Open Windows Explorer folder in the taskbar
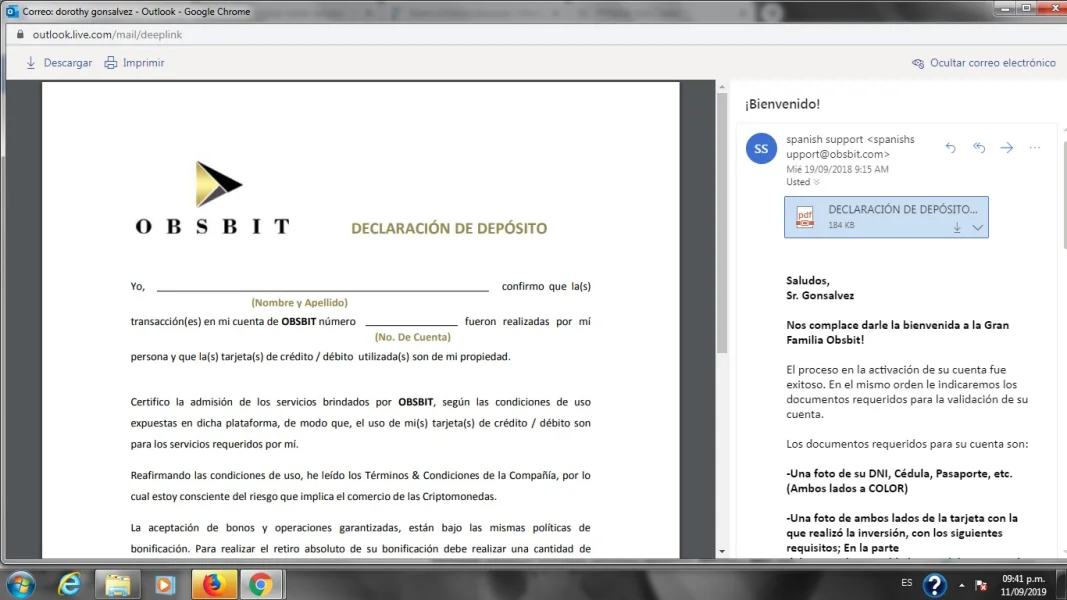This screenshot has width=1067, height=600. tap(117, 584)
